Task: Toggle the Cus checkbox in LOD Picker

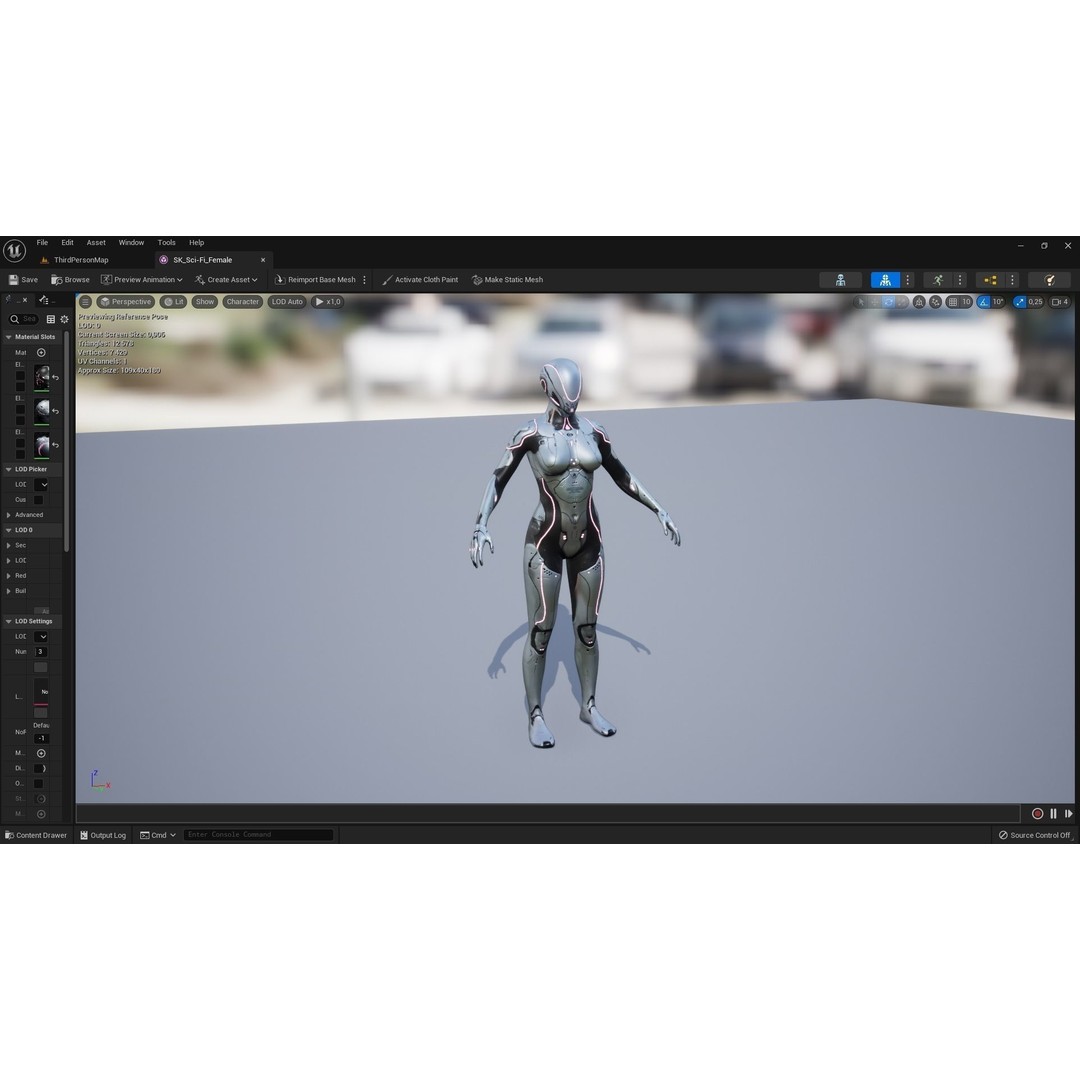Action: pyautogui.click(x=39, y=500)
